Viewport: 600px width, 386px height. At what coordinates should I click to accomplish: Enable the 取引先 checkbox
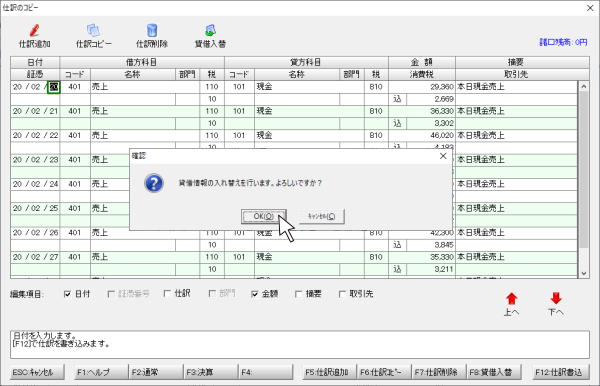pyautogui.click(x=343, y=294)
